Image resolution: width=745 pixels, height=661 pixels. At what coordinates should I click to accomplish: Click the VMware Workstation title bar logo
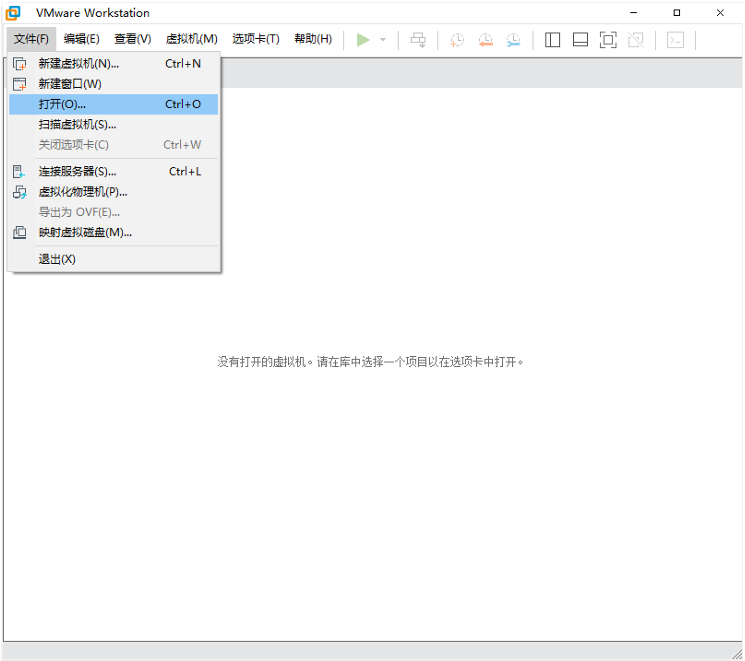coord(13,13)
